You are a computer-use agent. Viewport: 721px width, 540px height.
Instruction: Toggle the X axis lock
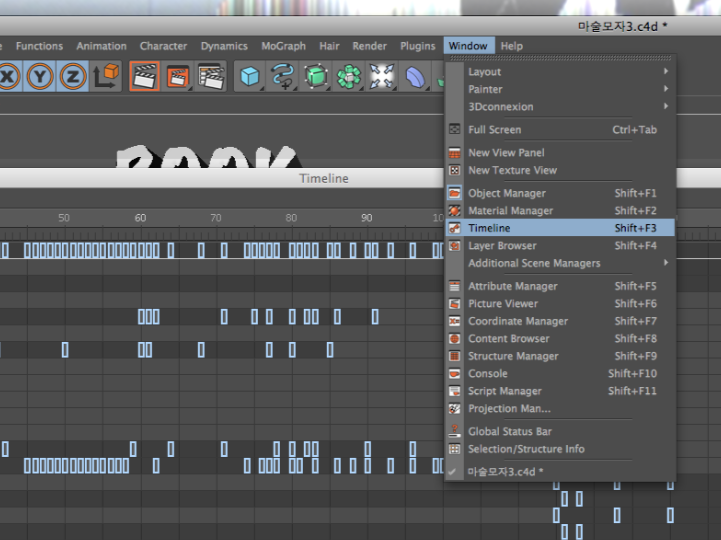tap(9, 76)
